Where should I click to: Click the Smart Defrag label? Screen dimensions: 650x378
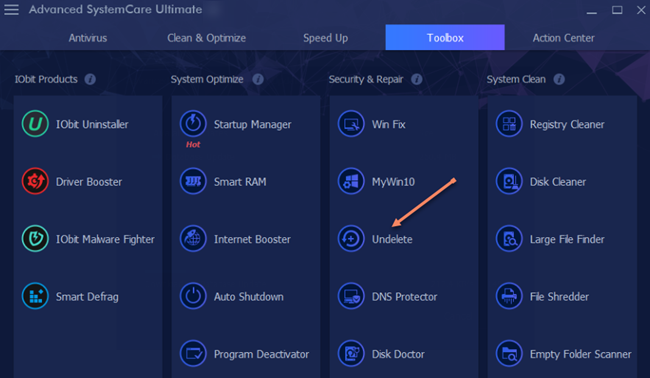87,297
